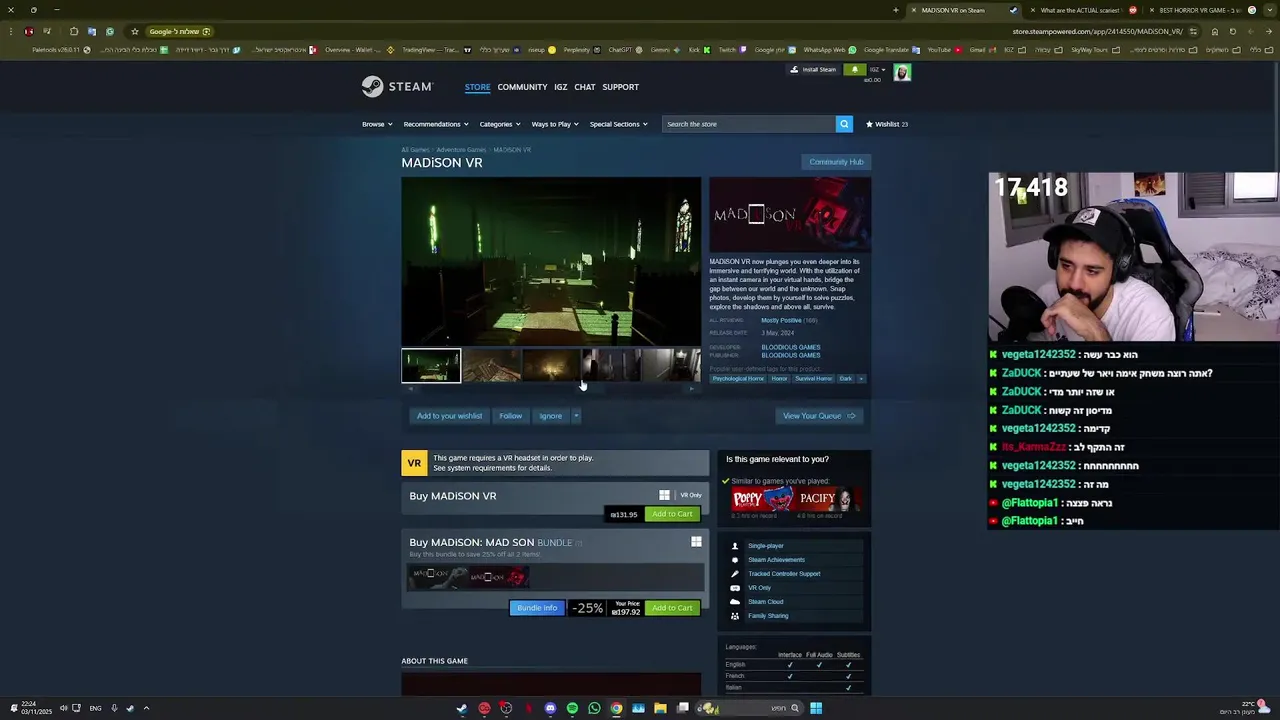Open Steam from the Windows taskbar
This screenshot has width=1280, height=720.
click(x=461, y=708)
